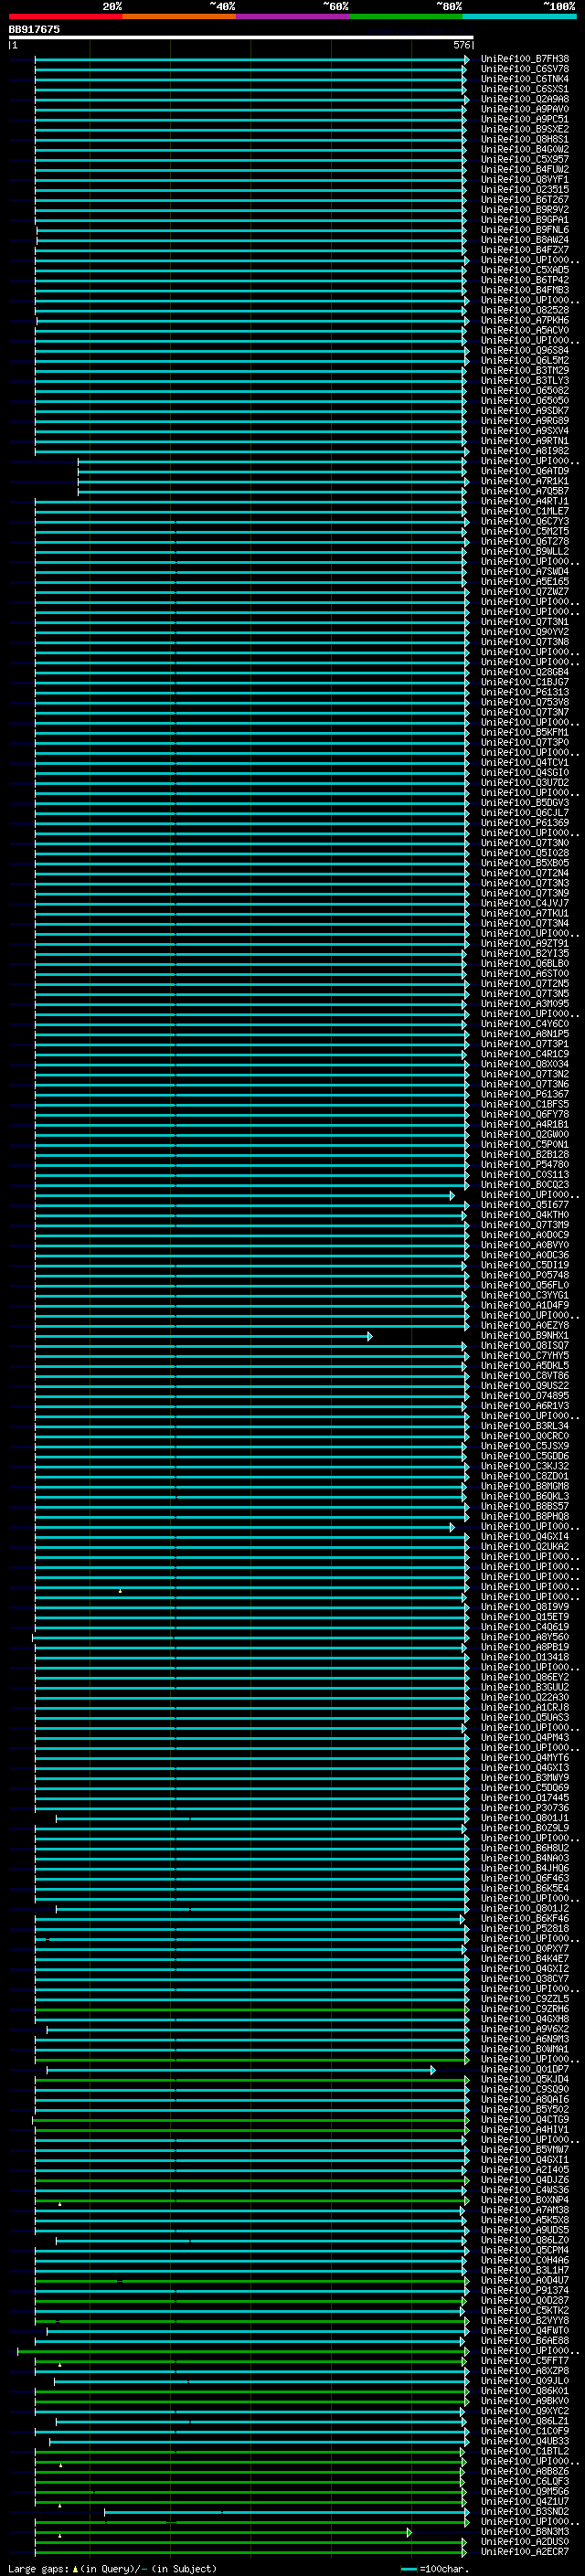Select the UniRef100_Q6C7Y3 label
585x2576 pixels.
(525, 521)
